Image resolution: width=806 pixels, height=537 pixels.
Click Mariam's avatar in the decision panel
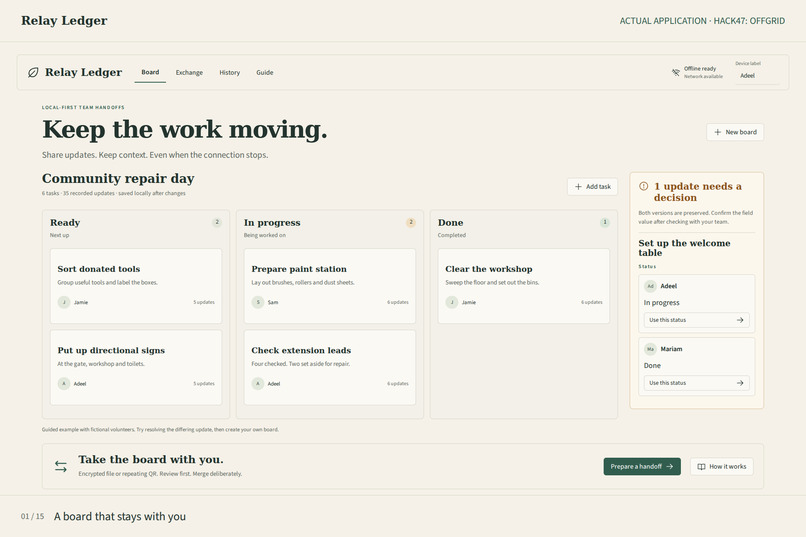click(650, 349)
